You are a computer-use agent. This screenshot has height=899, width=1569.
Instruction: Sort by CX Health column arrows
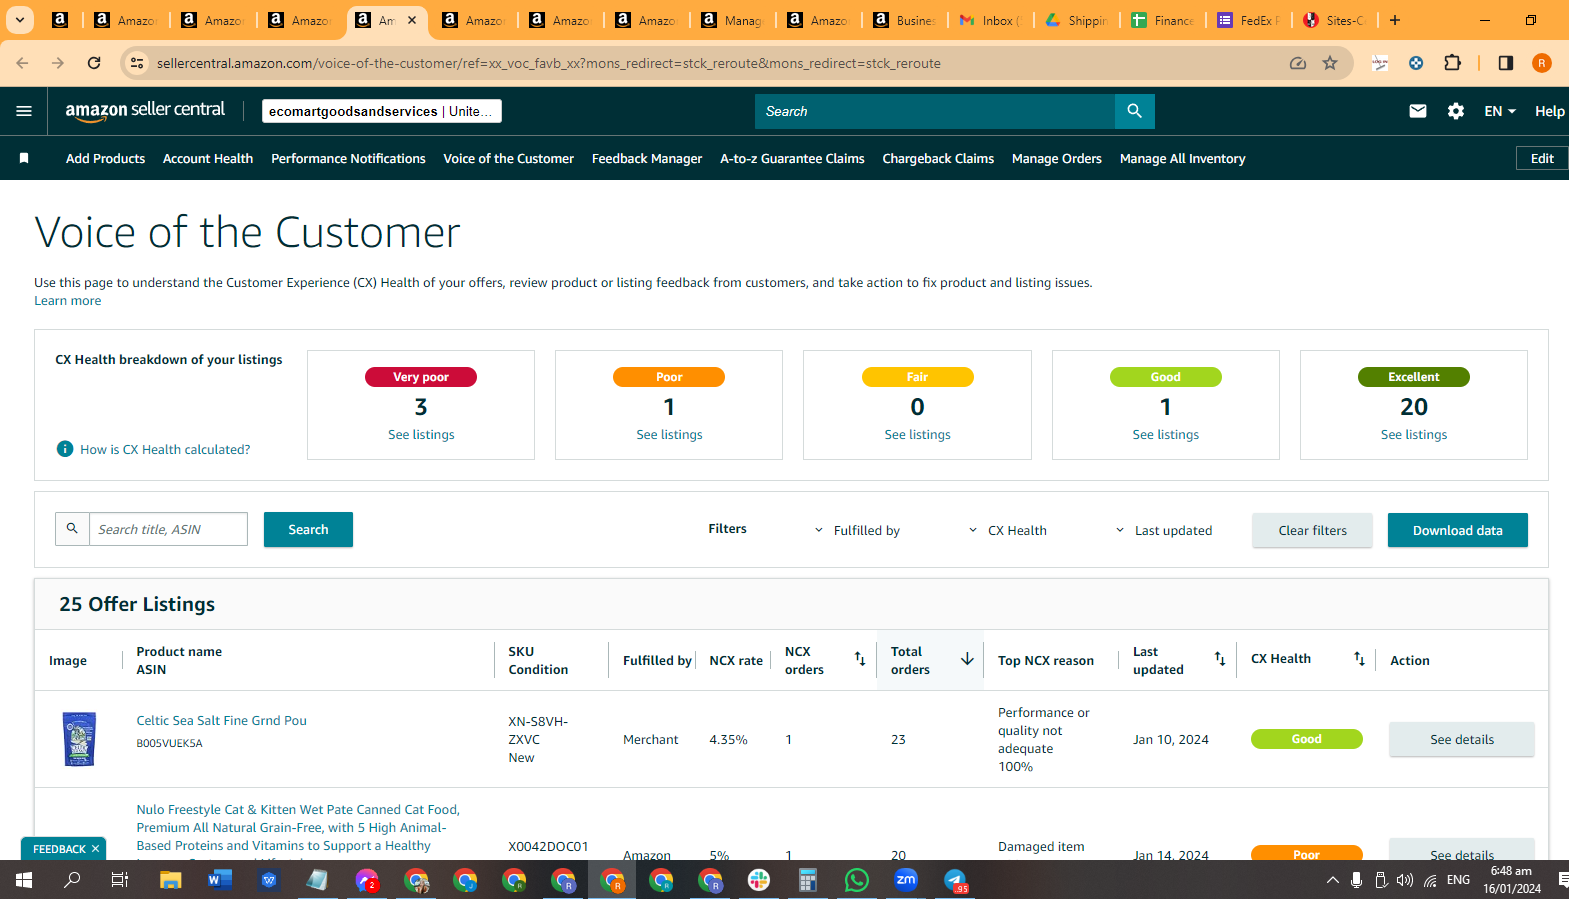click(1359, 659)
